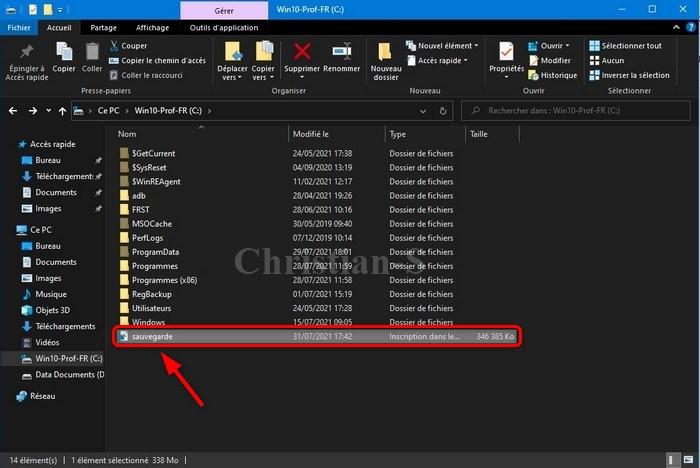Click the Gérer contextual tab
The image size is (700, 468).
coord(224,11)
